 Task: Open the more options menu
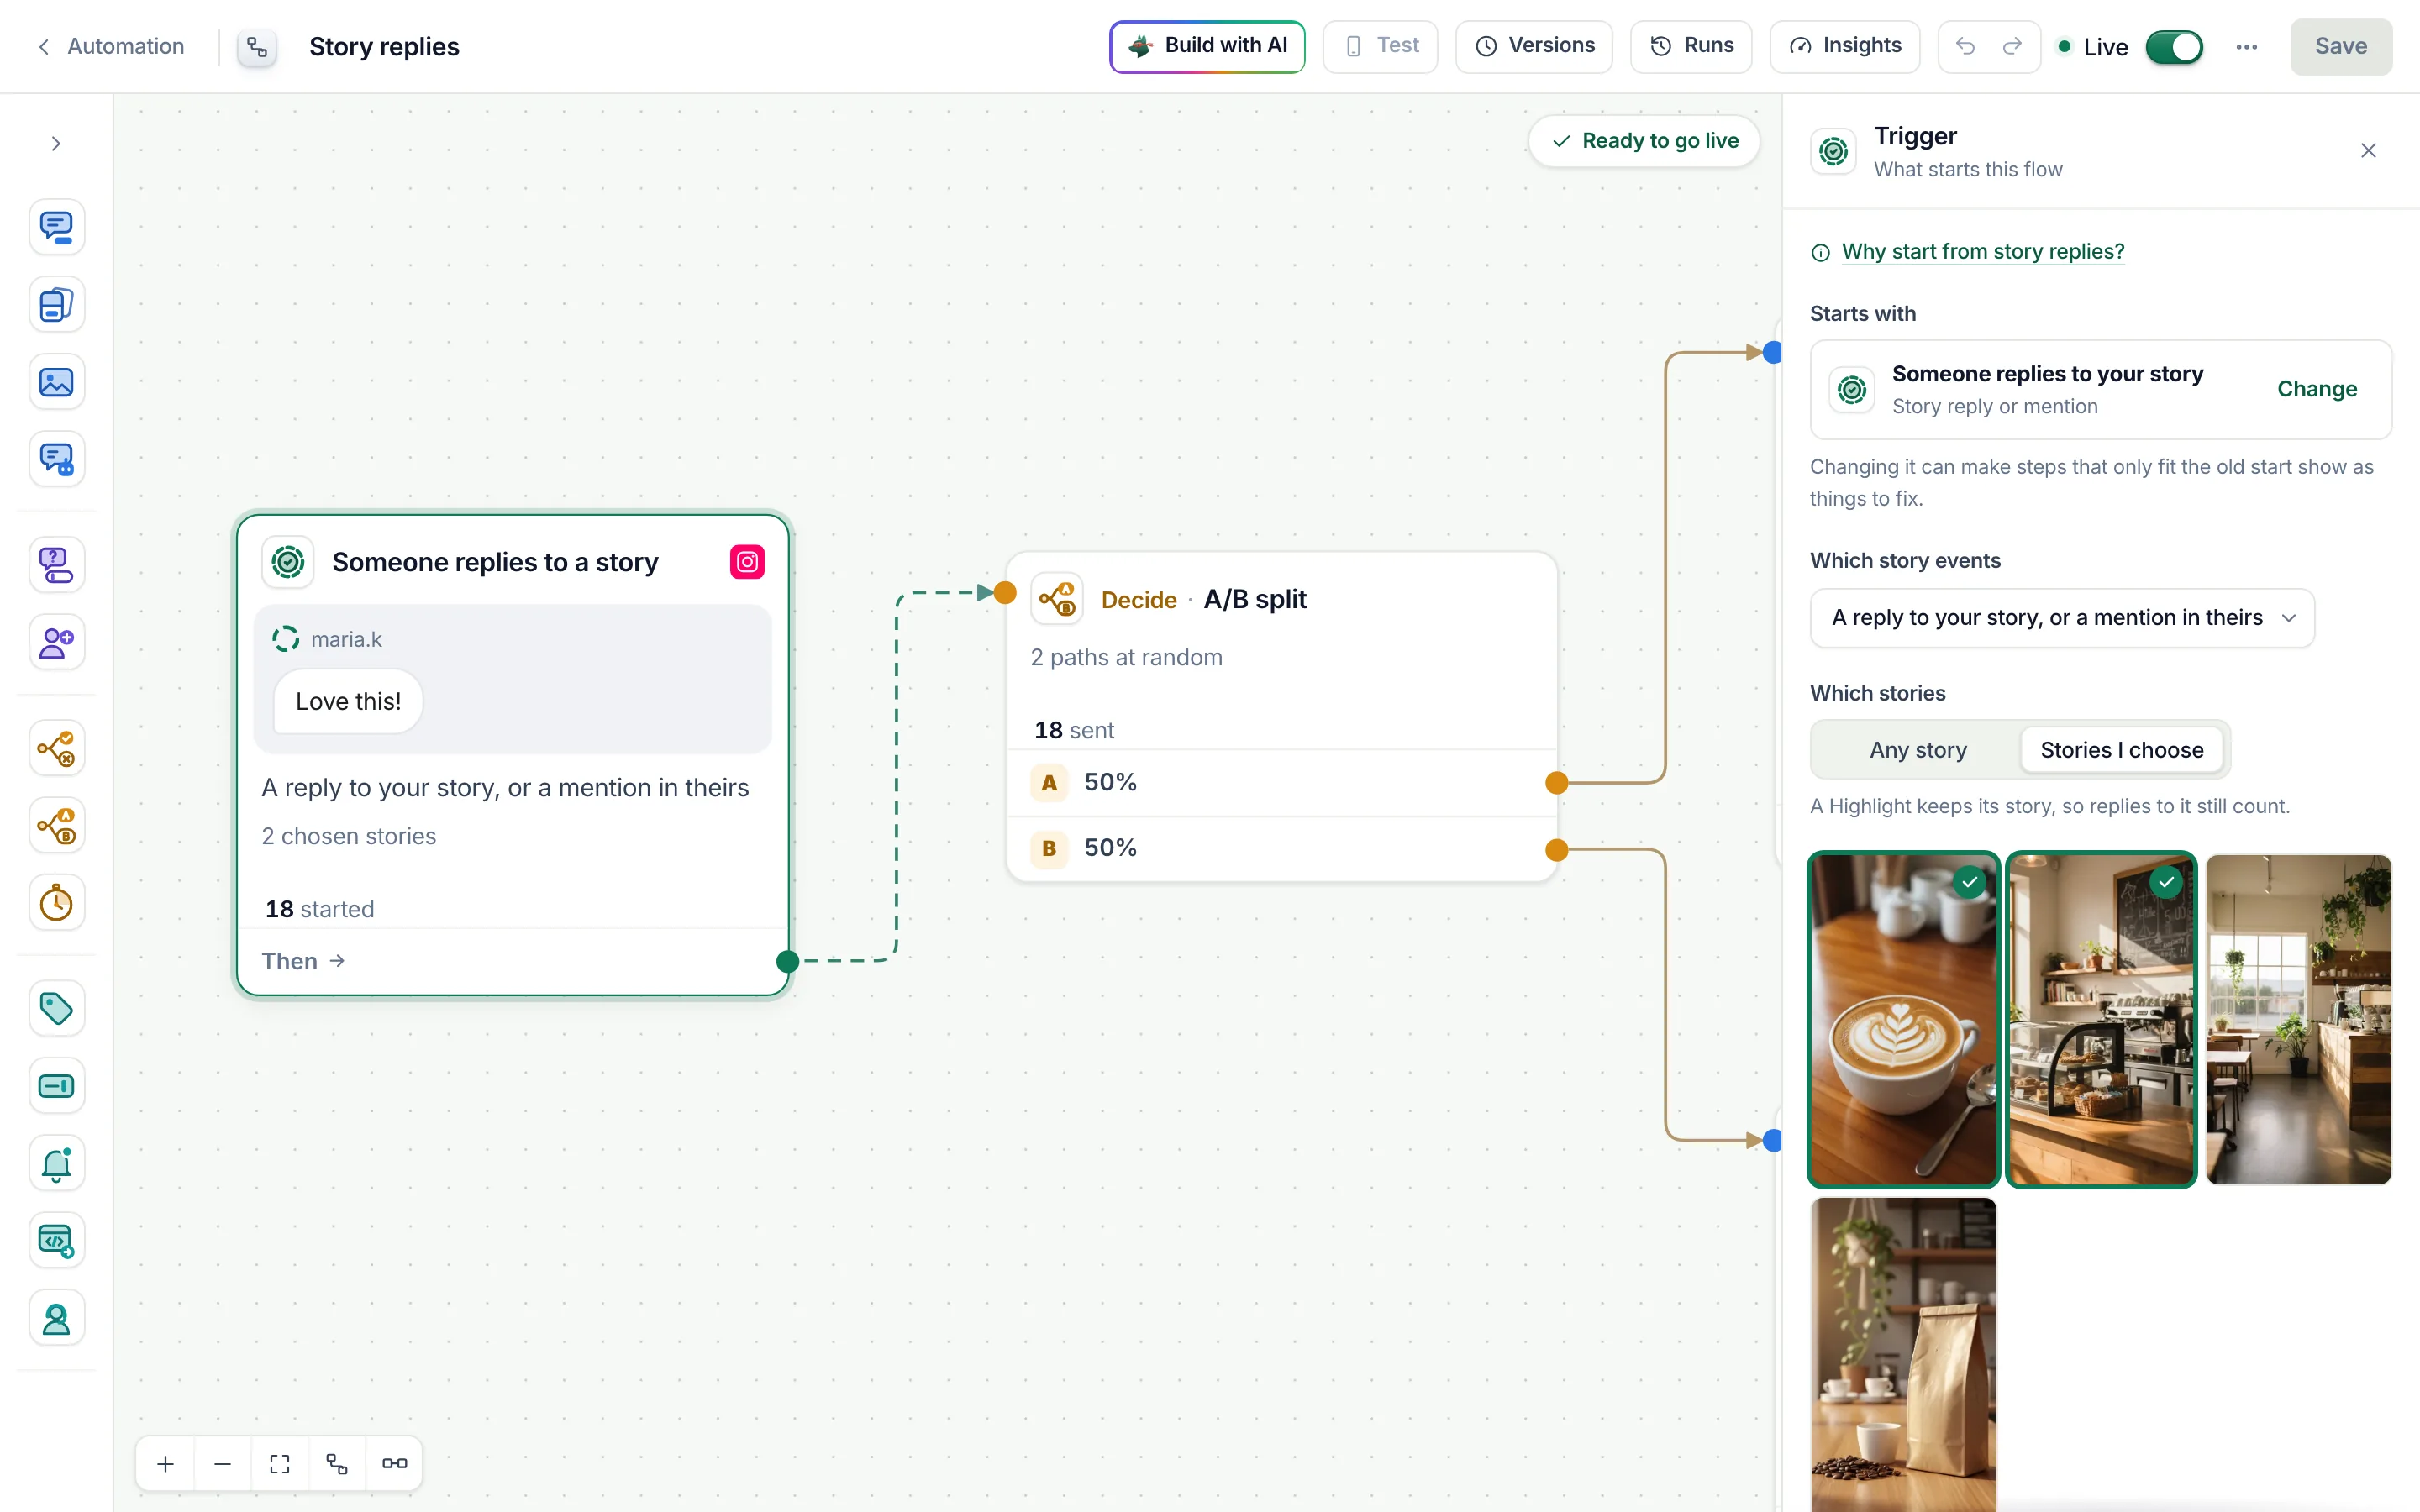2246,47
